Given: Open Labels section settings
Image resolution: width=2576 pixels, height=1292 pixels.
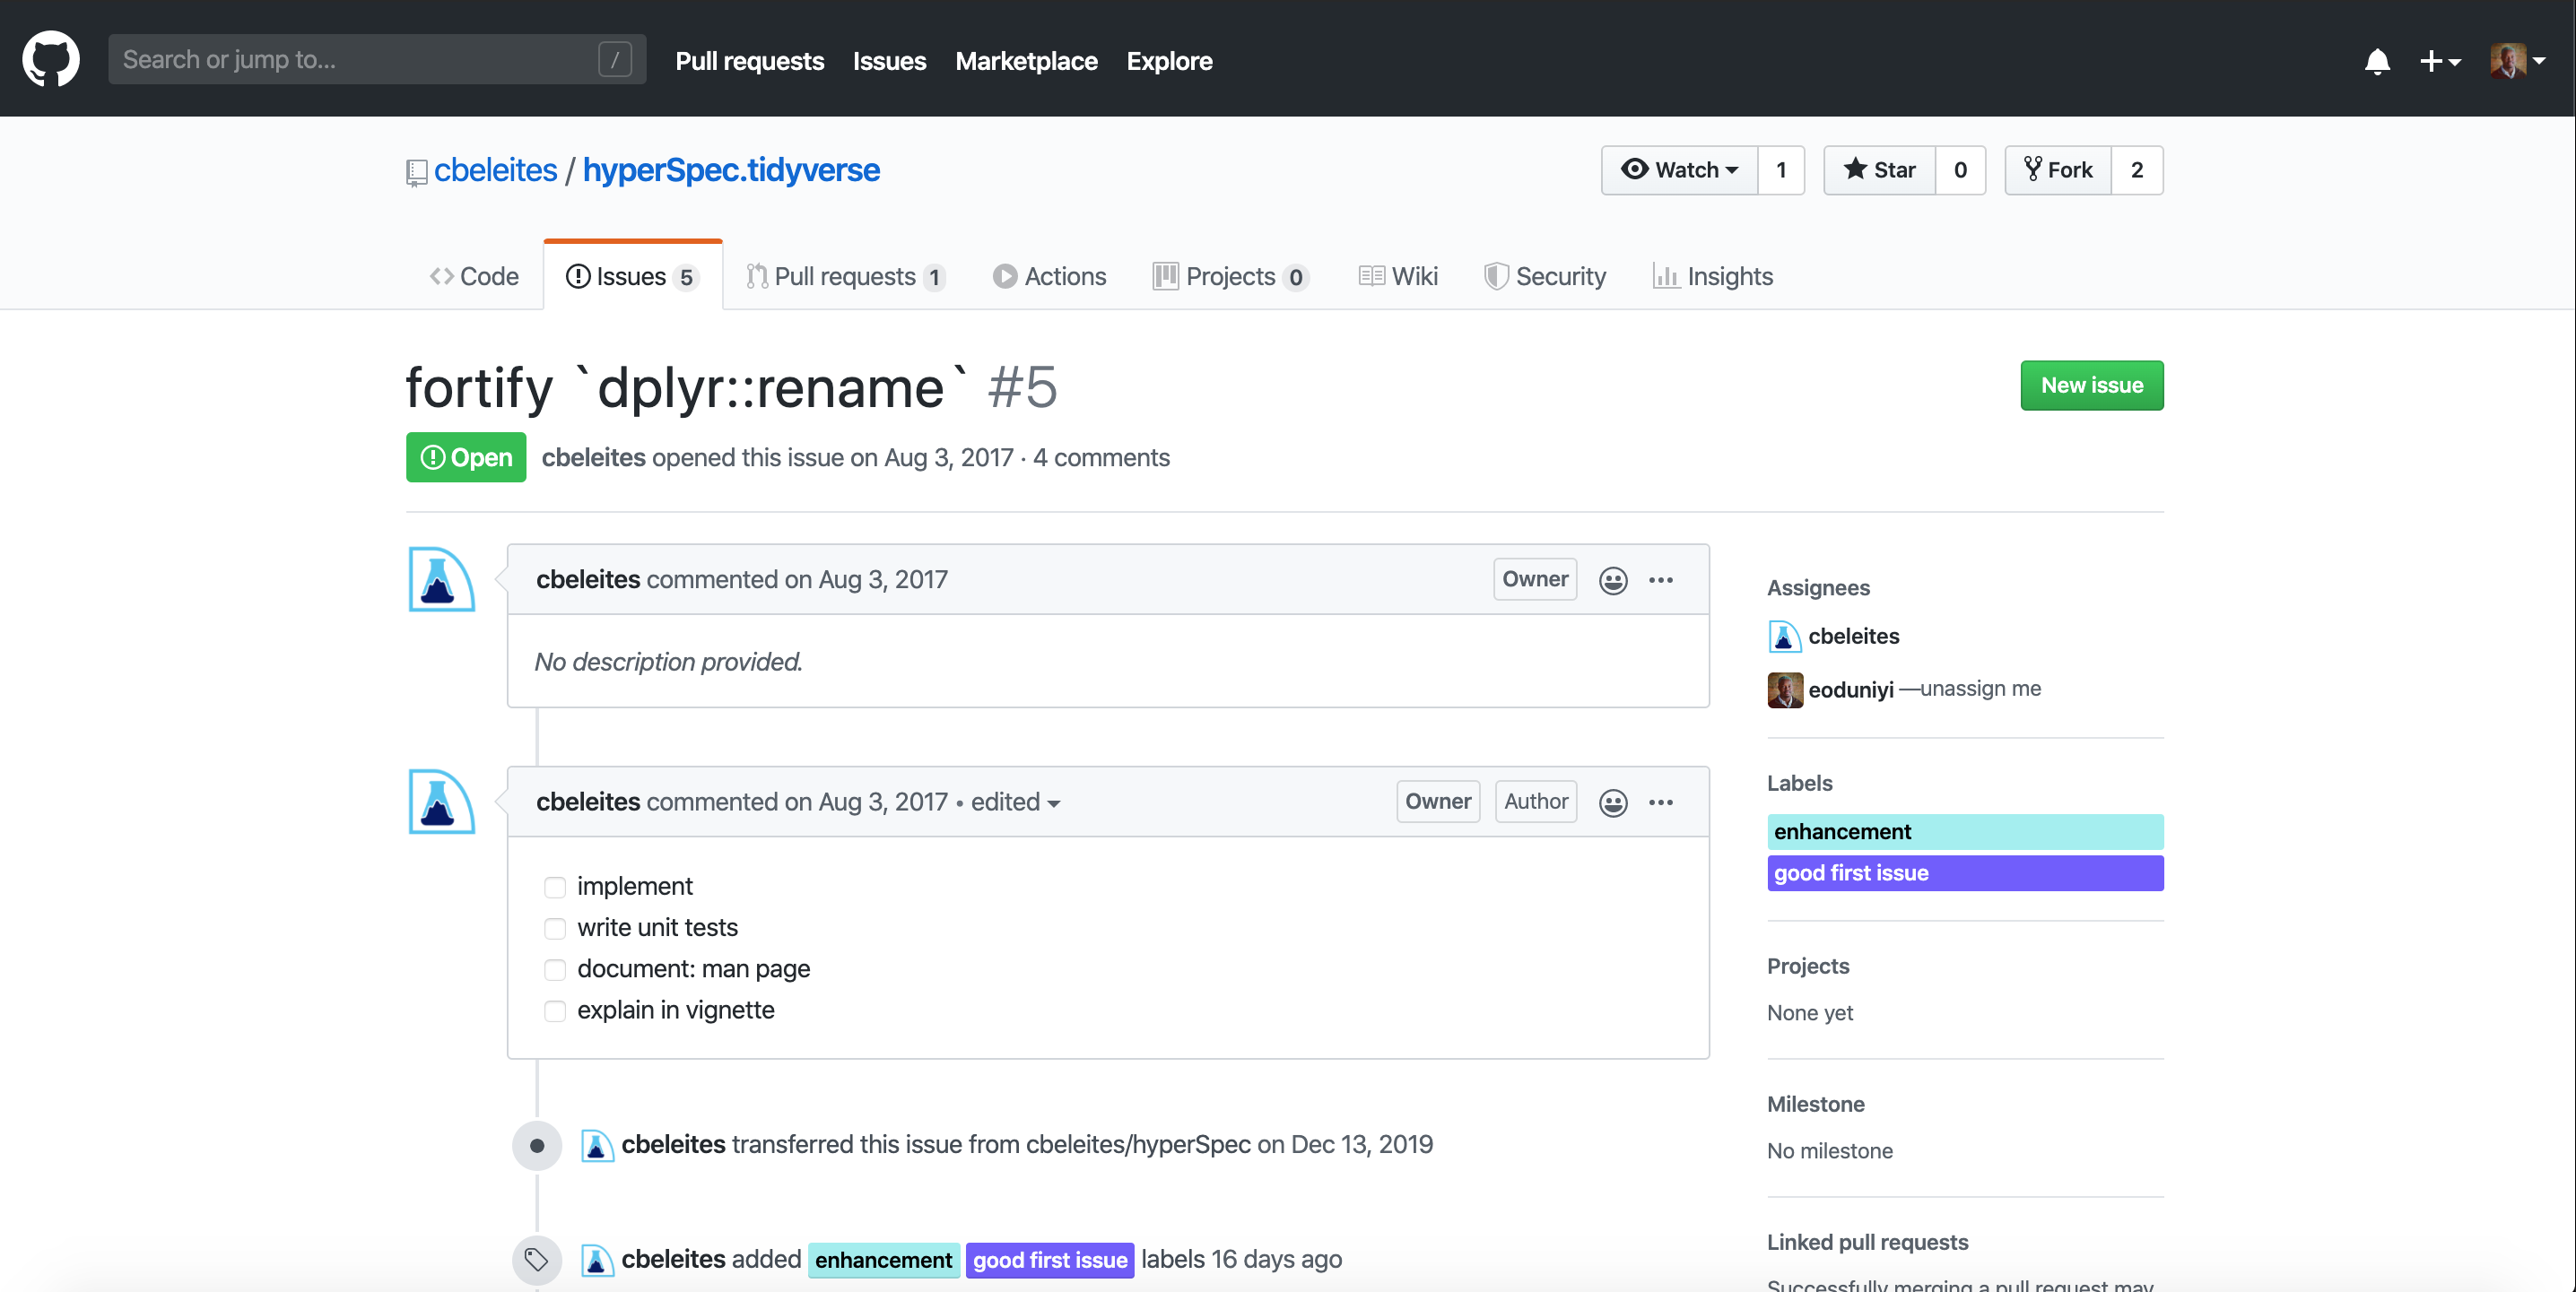Looking at the screenshot, I should point(1799,783).
